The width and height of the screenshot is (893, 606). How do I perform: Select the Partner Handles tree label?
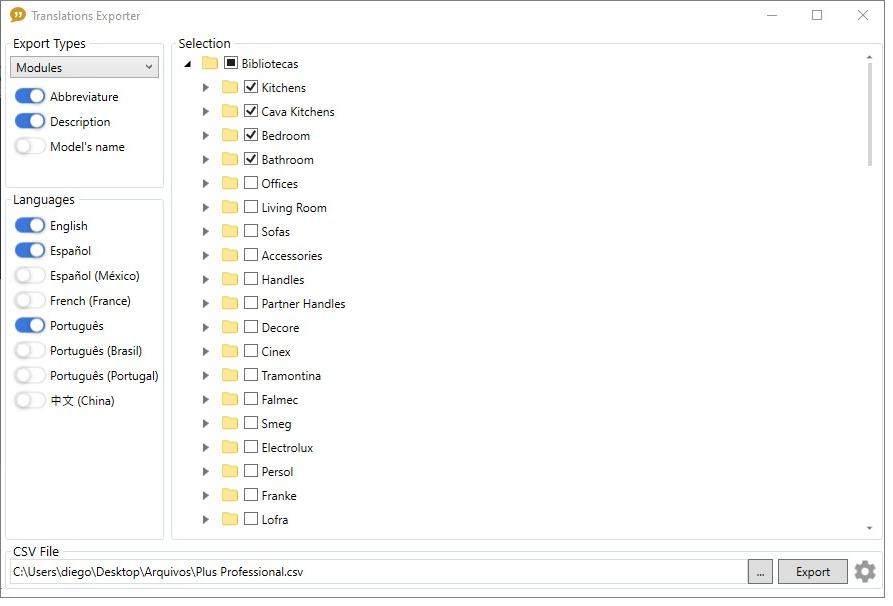pos(306,305)
